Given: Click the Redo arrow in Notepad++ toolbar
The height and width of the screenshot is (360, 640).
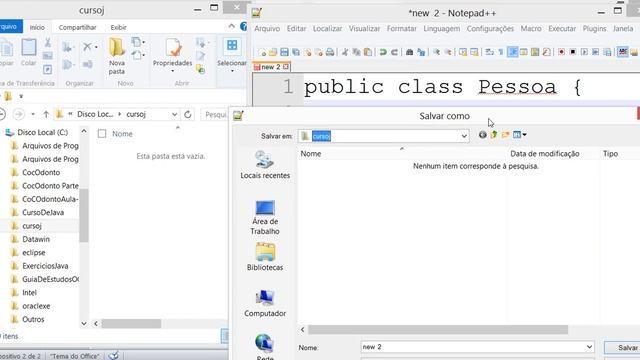Looking at the screenshot, I should click(394, 52).
